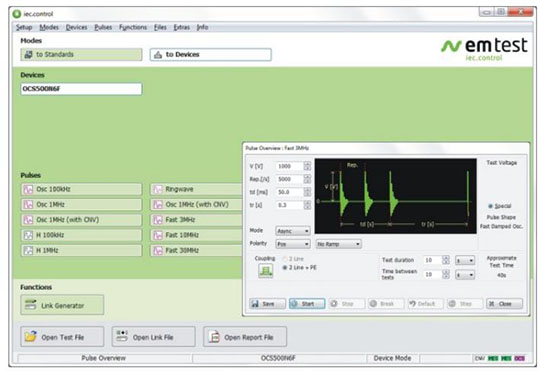Click the Link Generator icon
This screenshot has height=371, width=540.
point(31,305)
